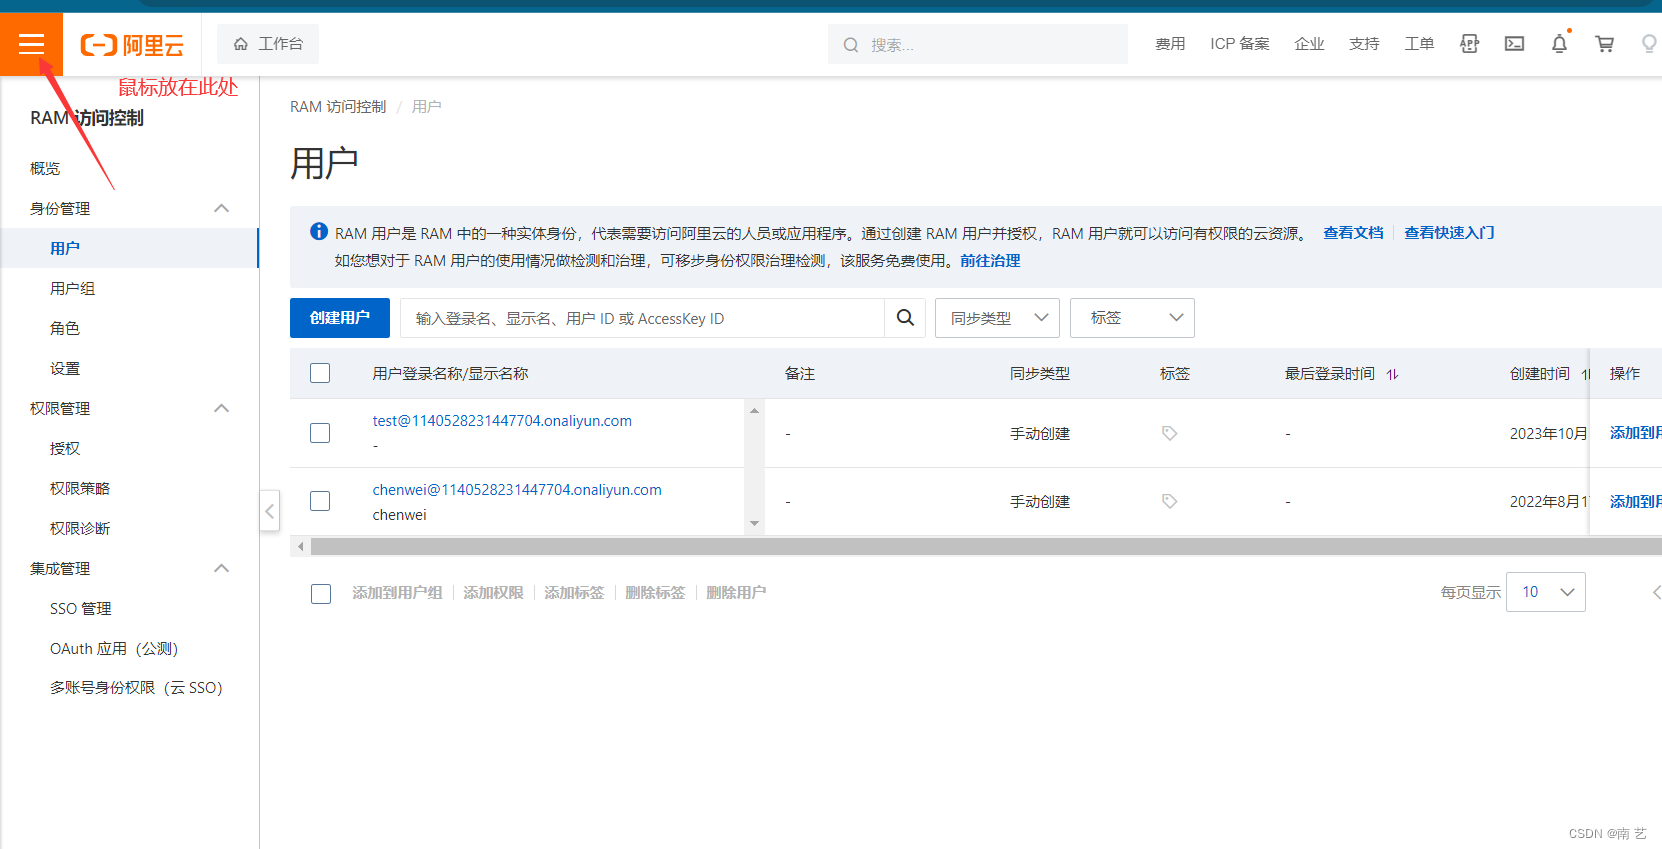Open 权限诊断 in the sidebar
Screen dimensions: 1662x849
coord(80,528)
